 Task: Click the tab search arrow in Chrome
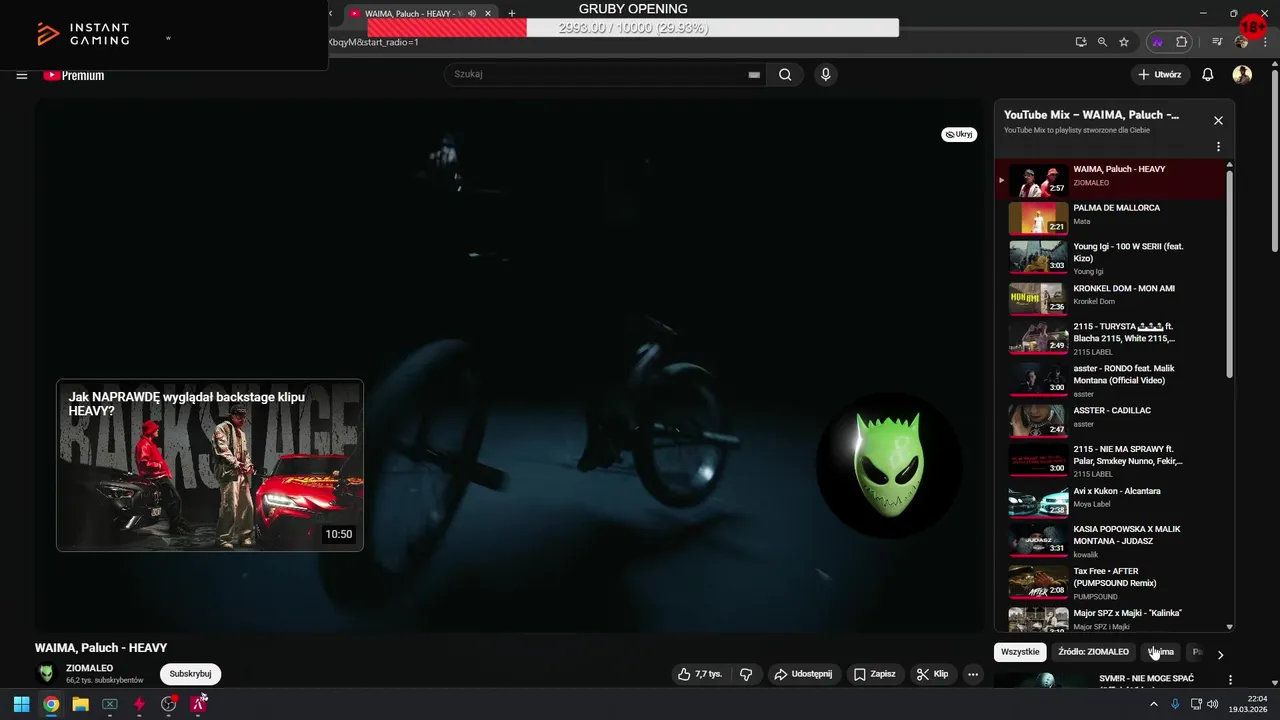[x=331, y=13]
